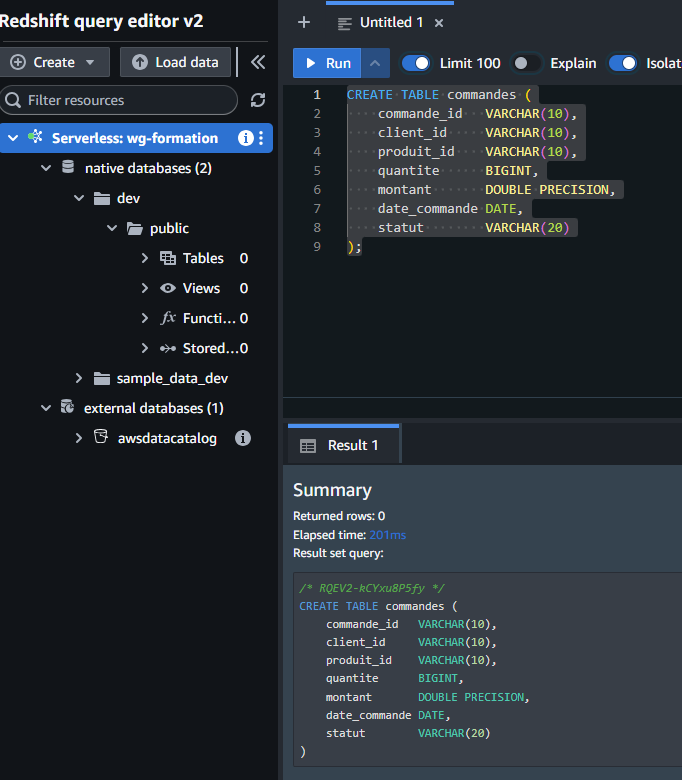The width and height of the screenshot is (682, 780).
Task: Select the Views label in tree
Action: [201, 288]
